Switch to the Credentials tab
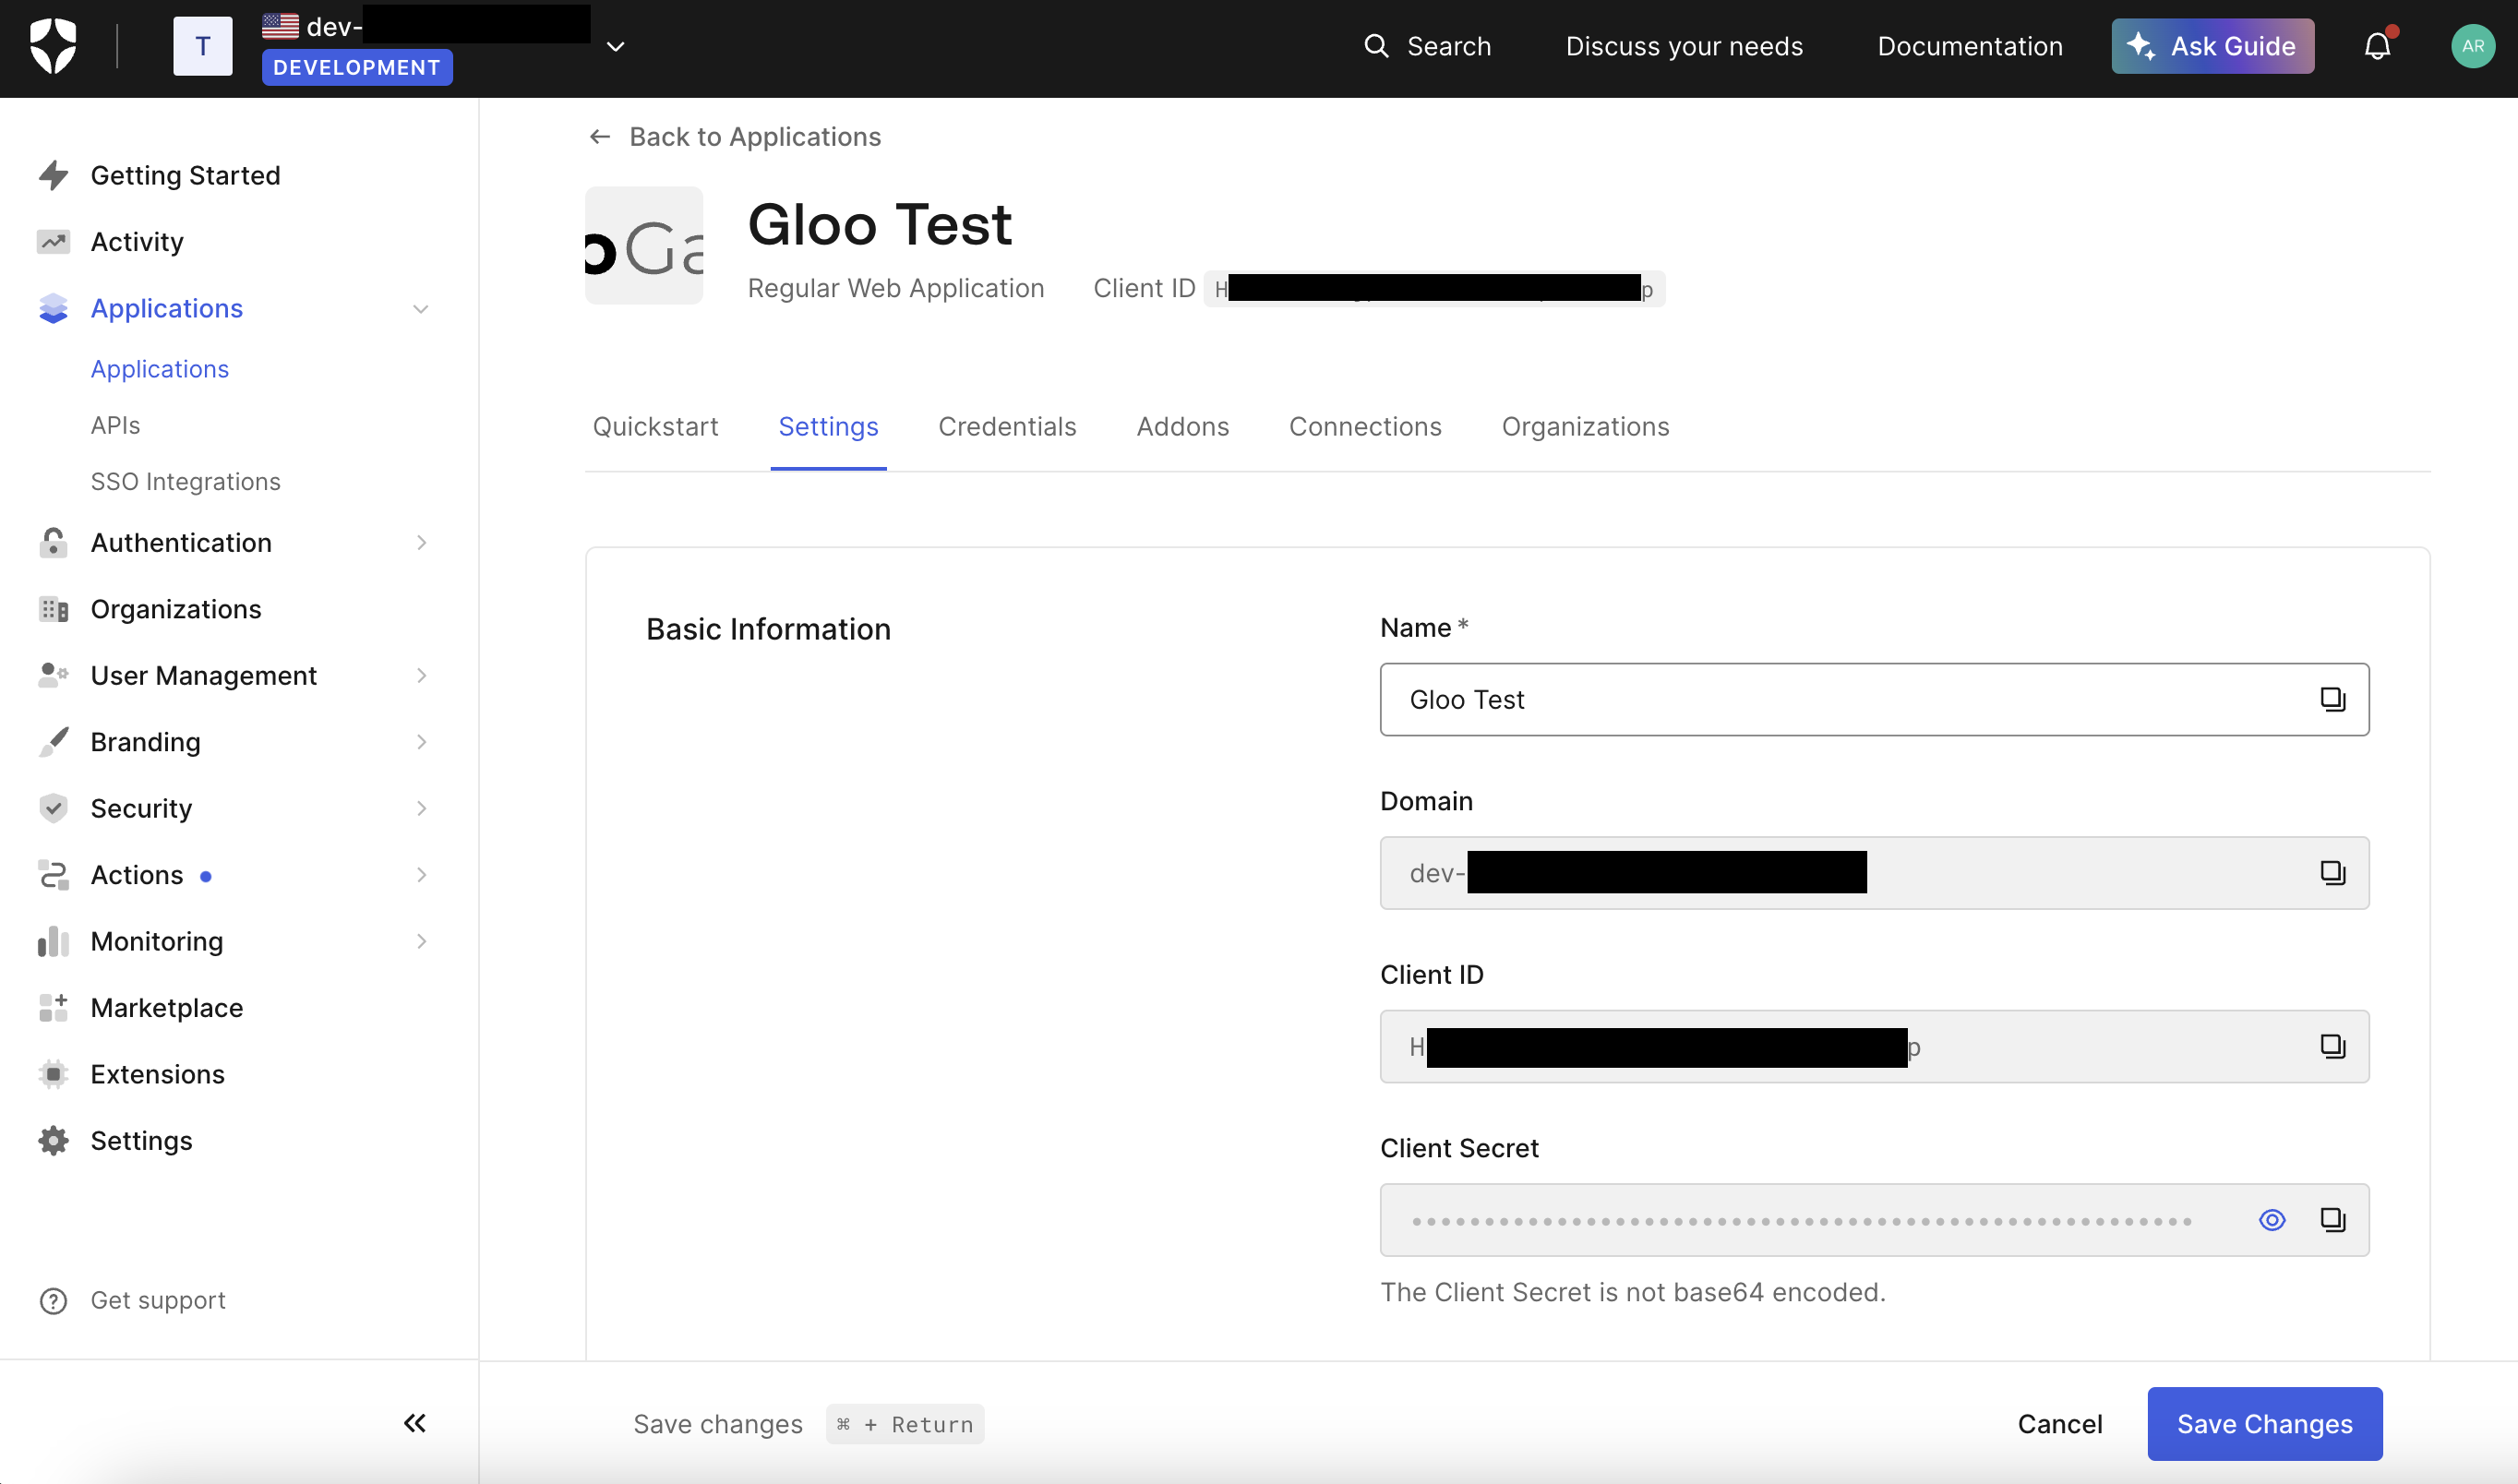Viewport: 2518px width, 1484px height. [x=1007, y=424]
